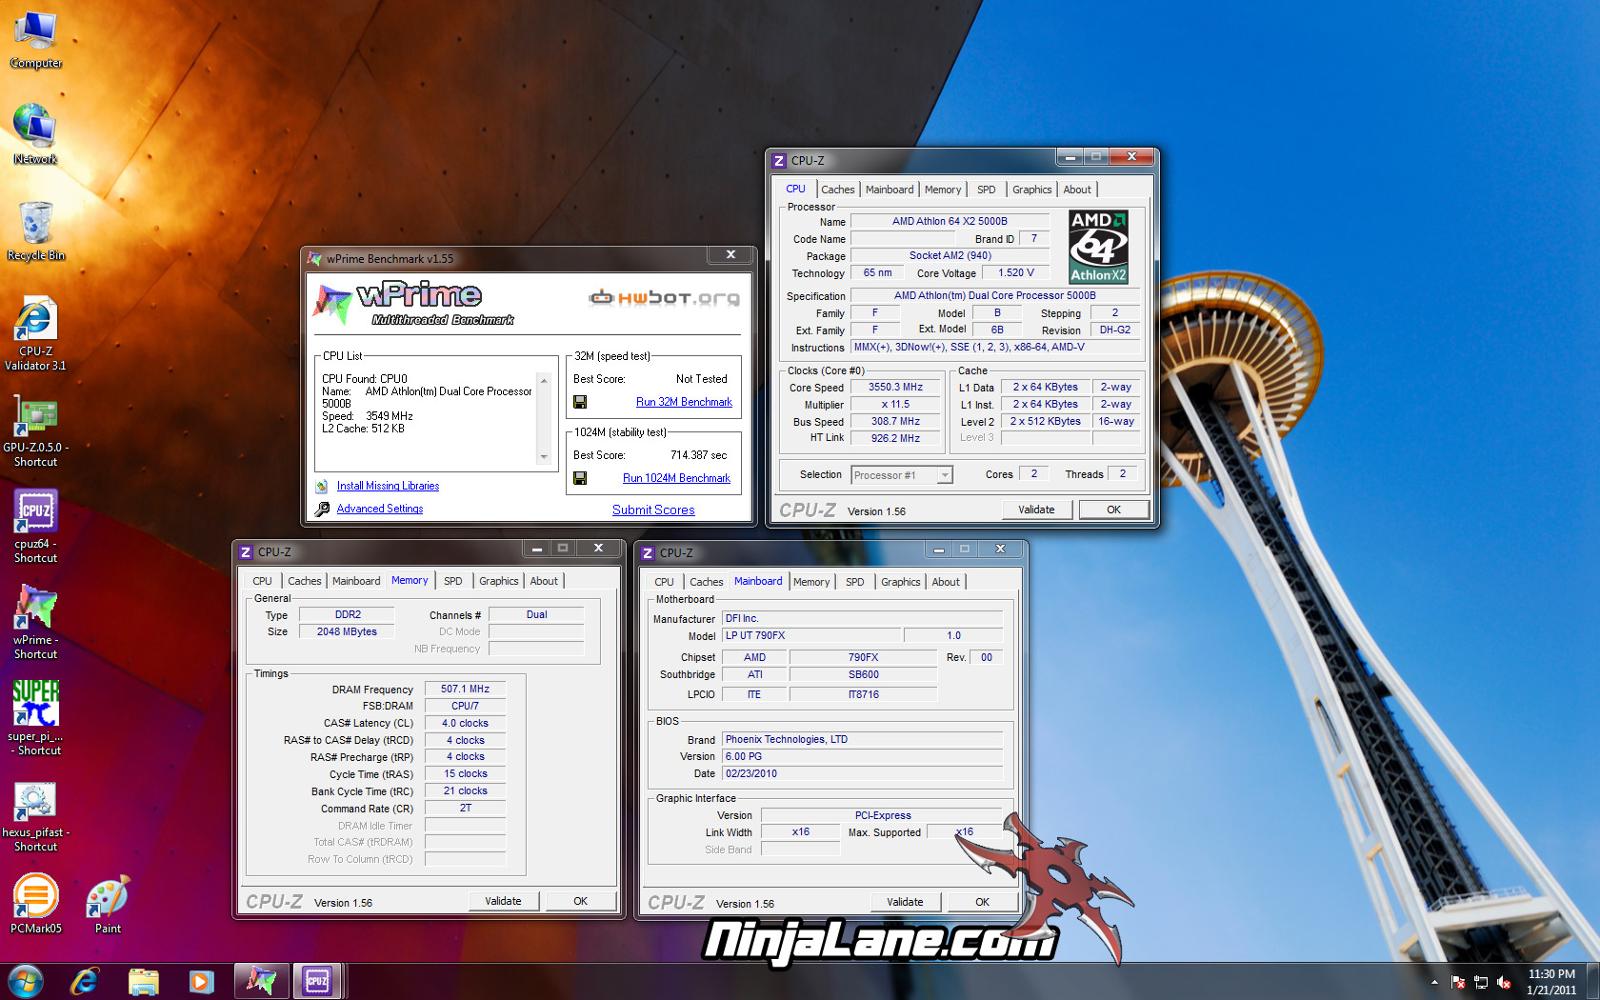Click the Advanced Settings wrench icon
Viewport: 1600px width, 1000px height.
[x=322, y=509]
